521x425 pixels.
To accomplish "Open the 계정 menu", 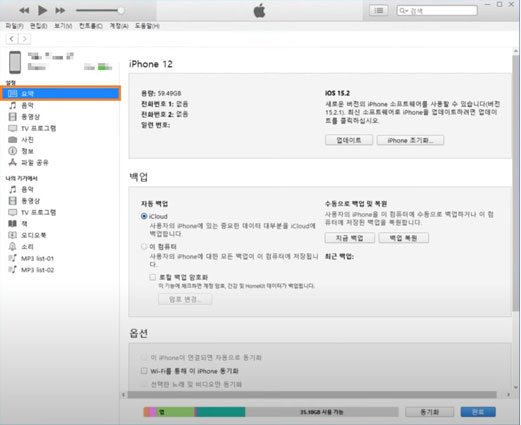I will click(x=119, y=26).
